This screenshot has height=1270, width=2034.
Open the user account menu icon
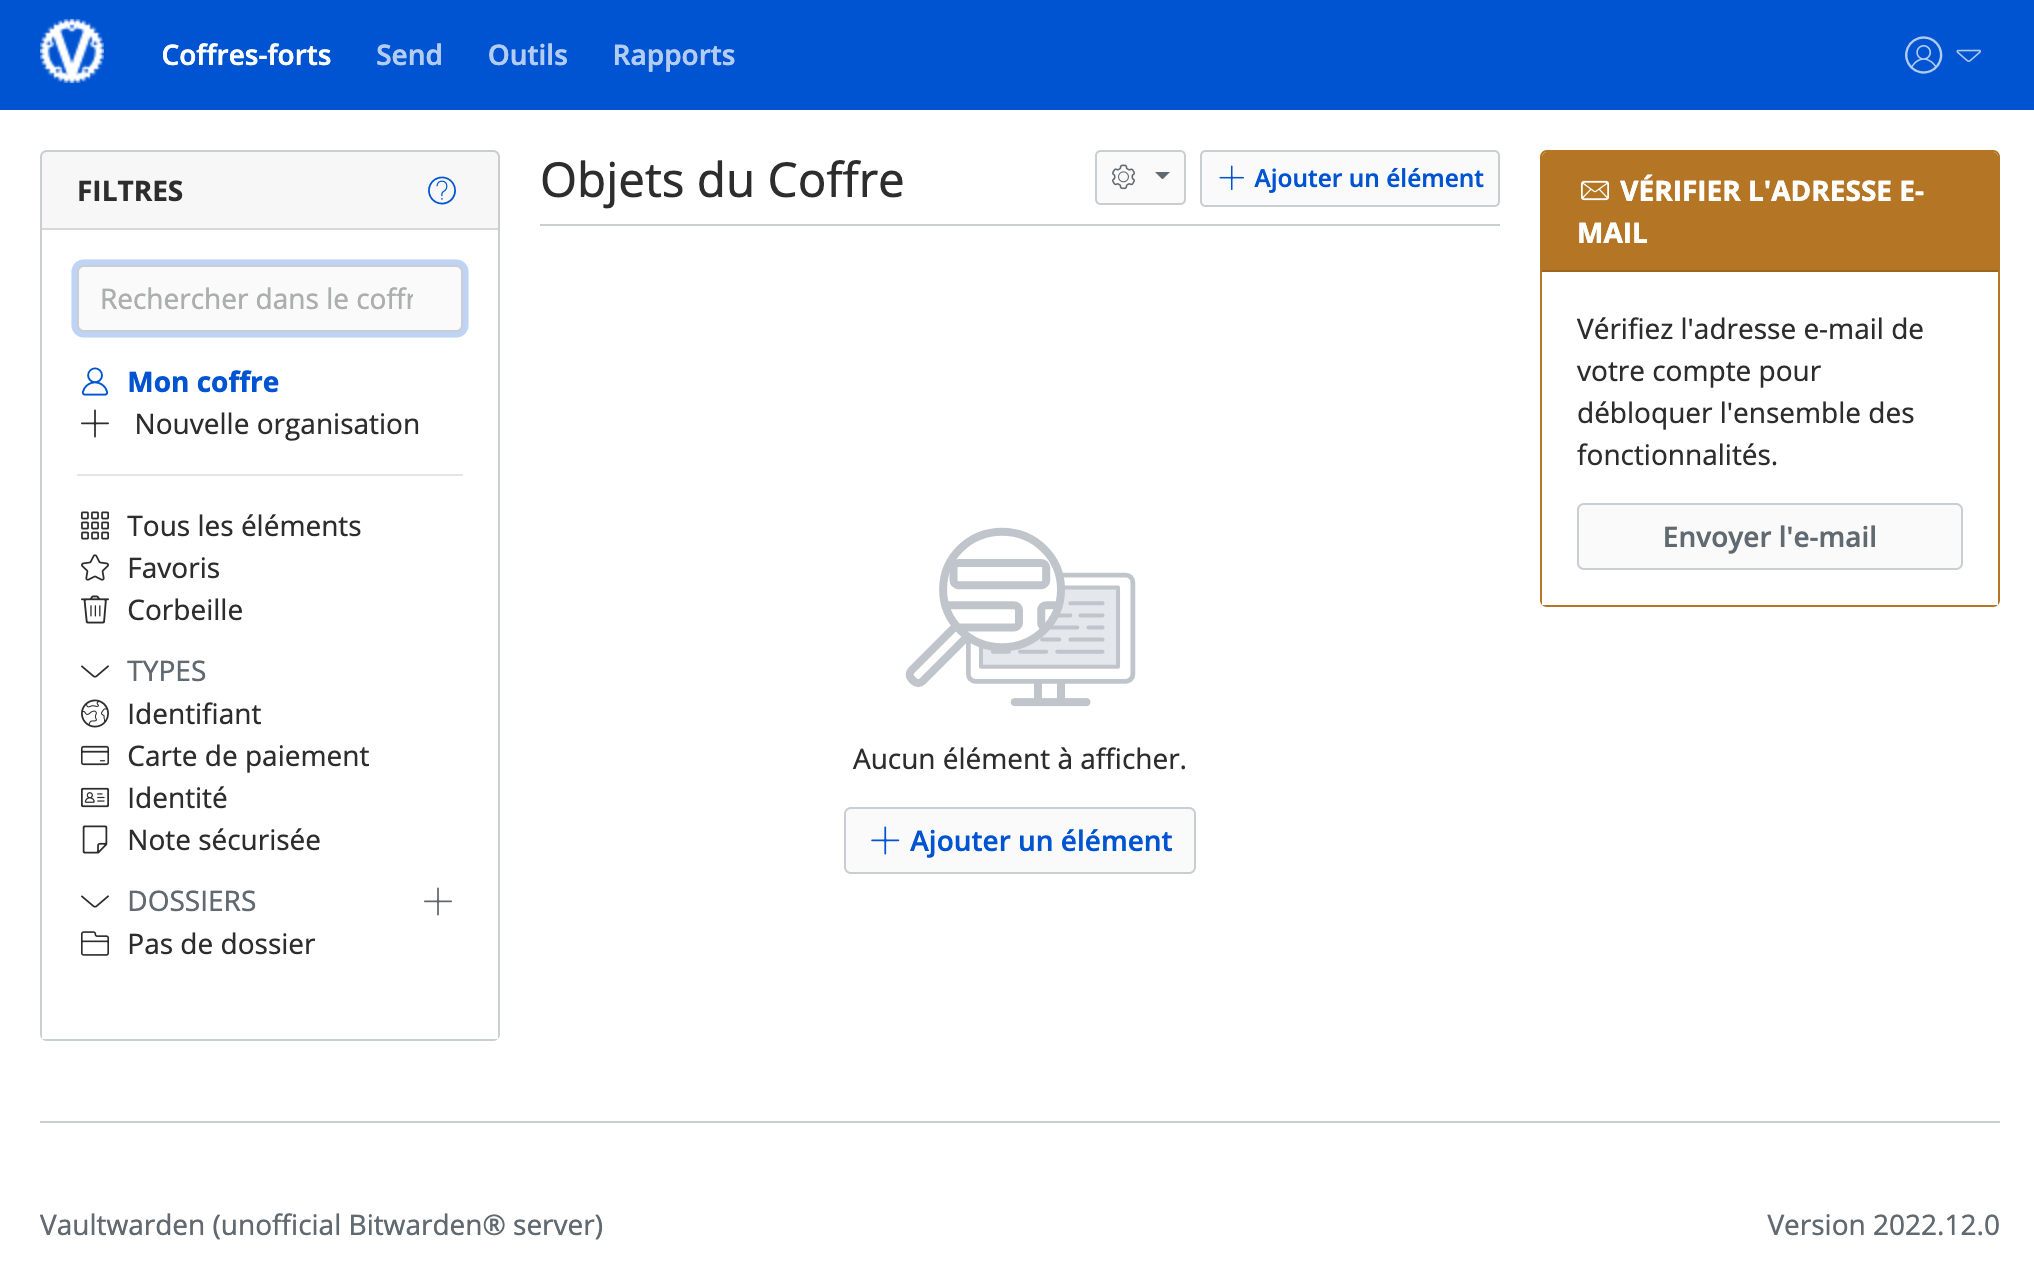[x=1923, y=55]
